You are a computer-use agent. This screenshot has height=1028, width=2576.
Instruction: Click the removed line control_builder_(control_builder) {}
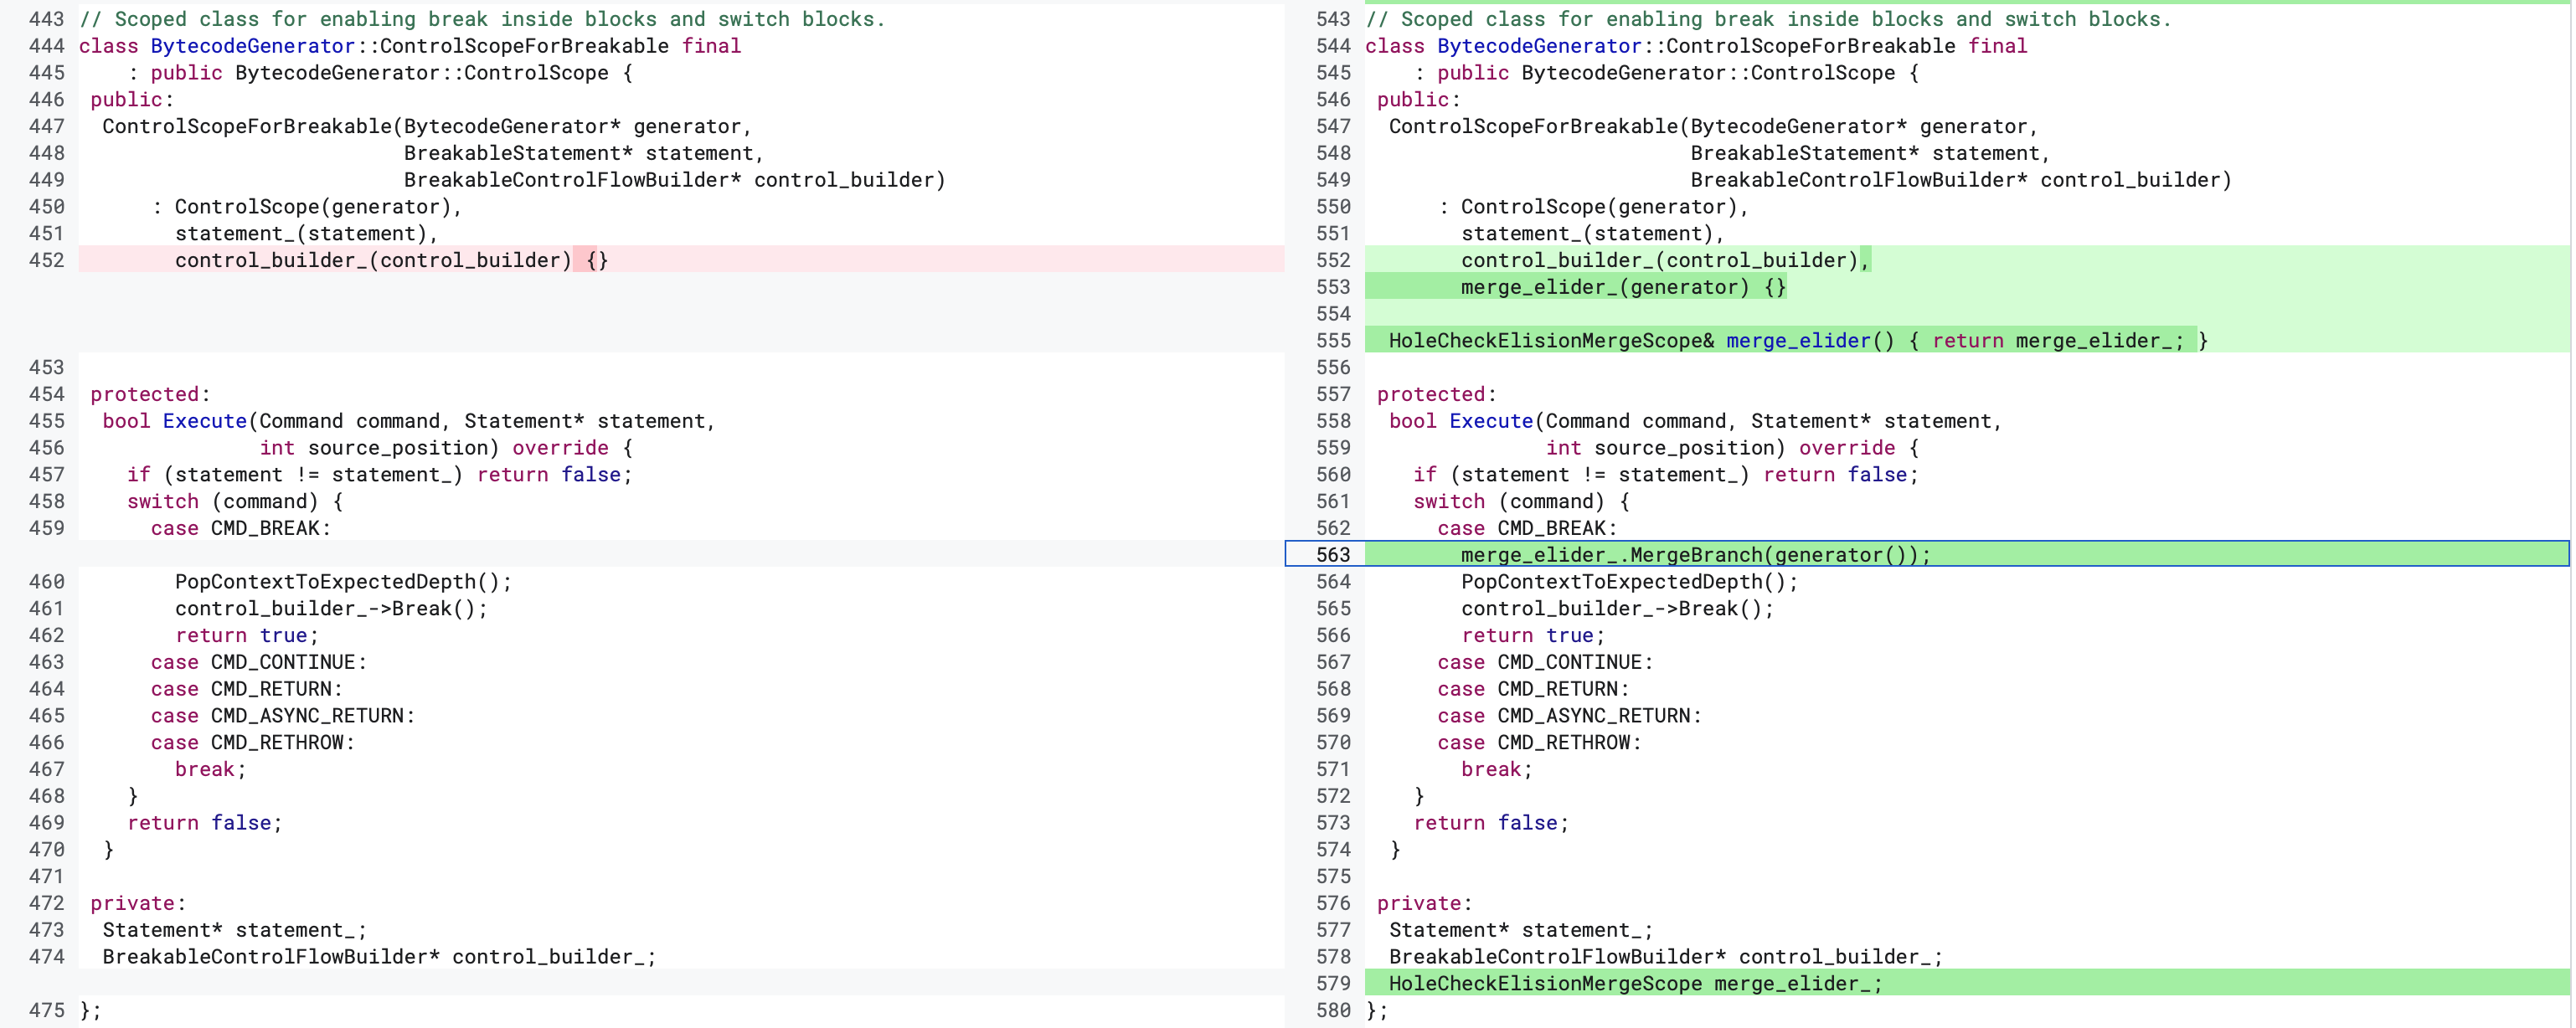(391, 260)
